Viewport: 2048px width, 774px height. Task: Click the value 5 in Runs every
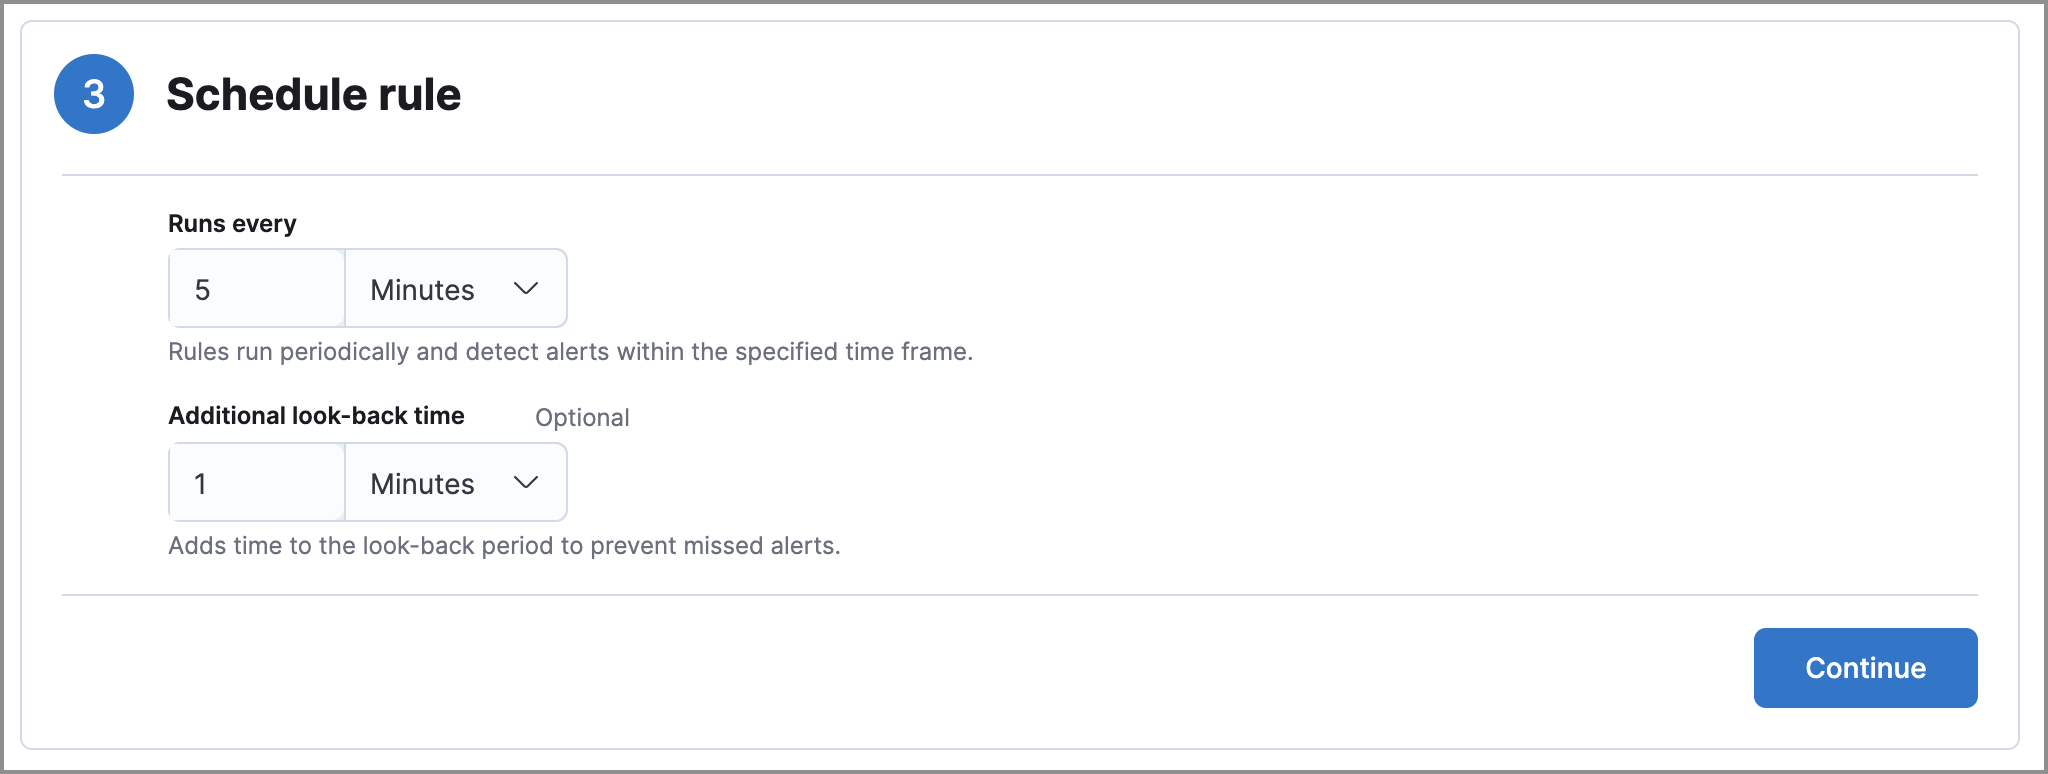click(202, 290)
